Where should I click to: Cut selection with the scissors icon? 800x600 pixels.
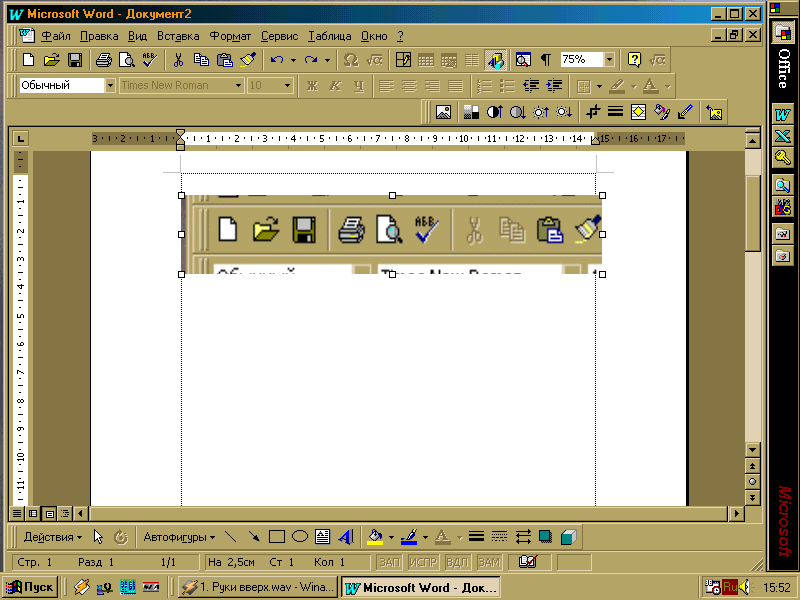[178, 60]
